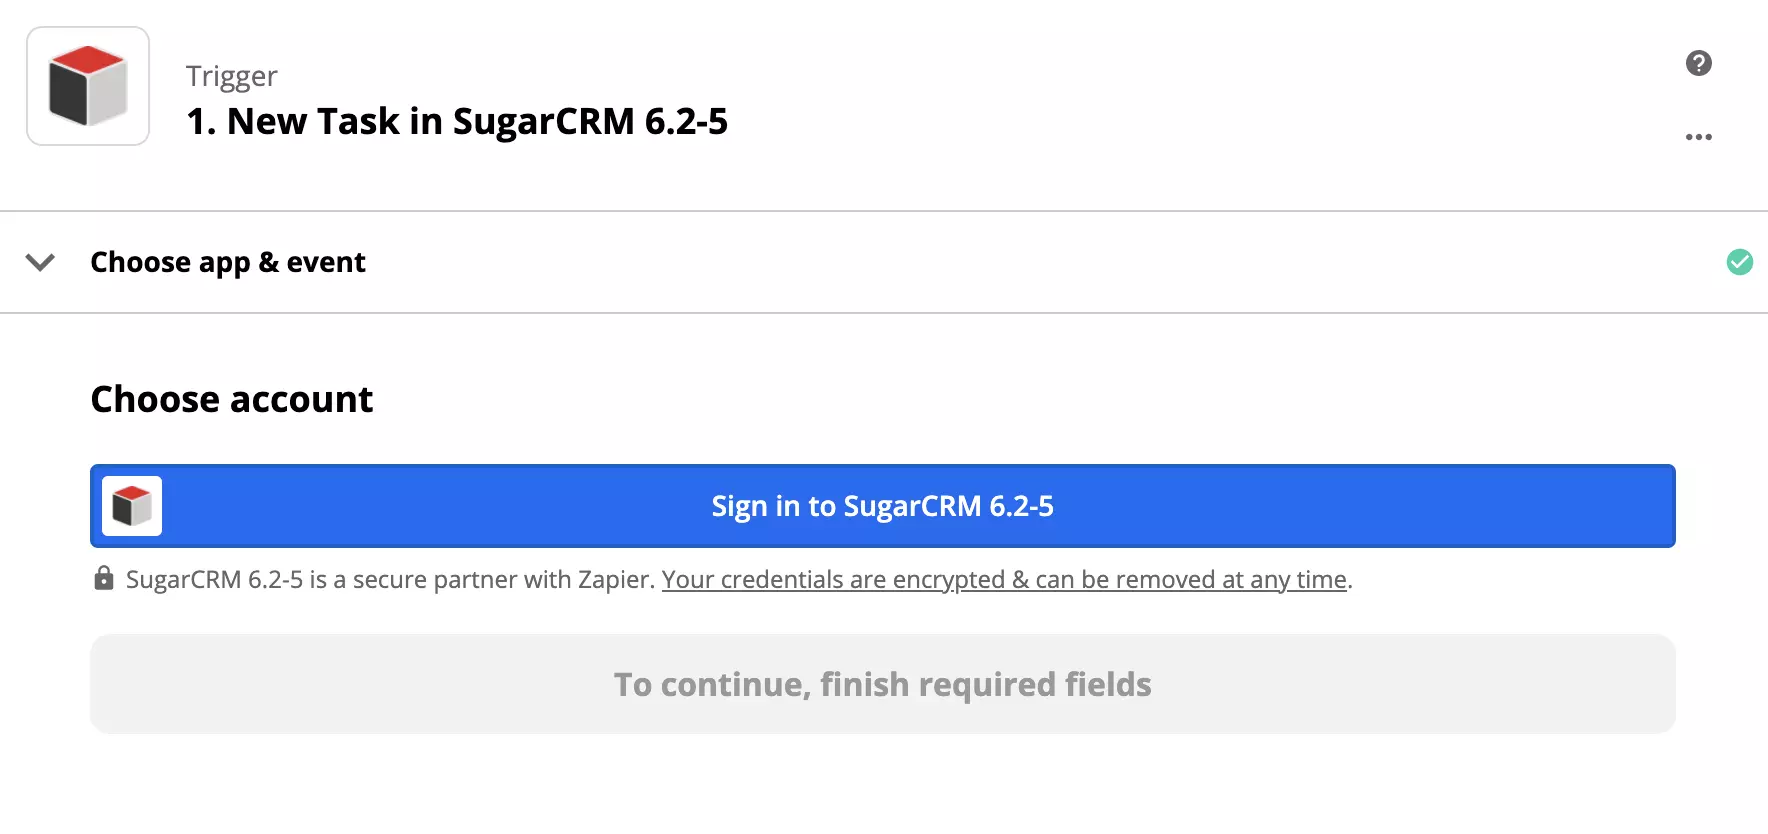Click the lock icon next to the security notice

[104, 578]
